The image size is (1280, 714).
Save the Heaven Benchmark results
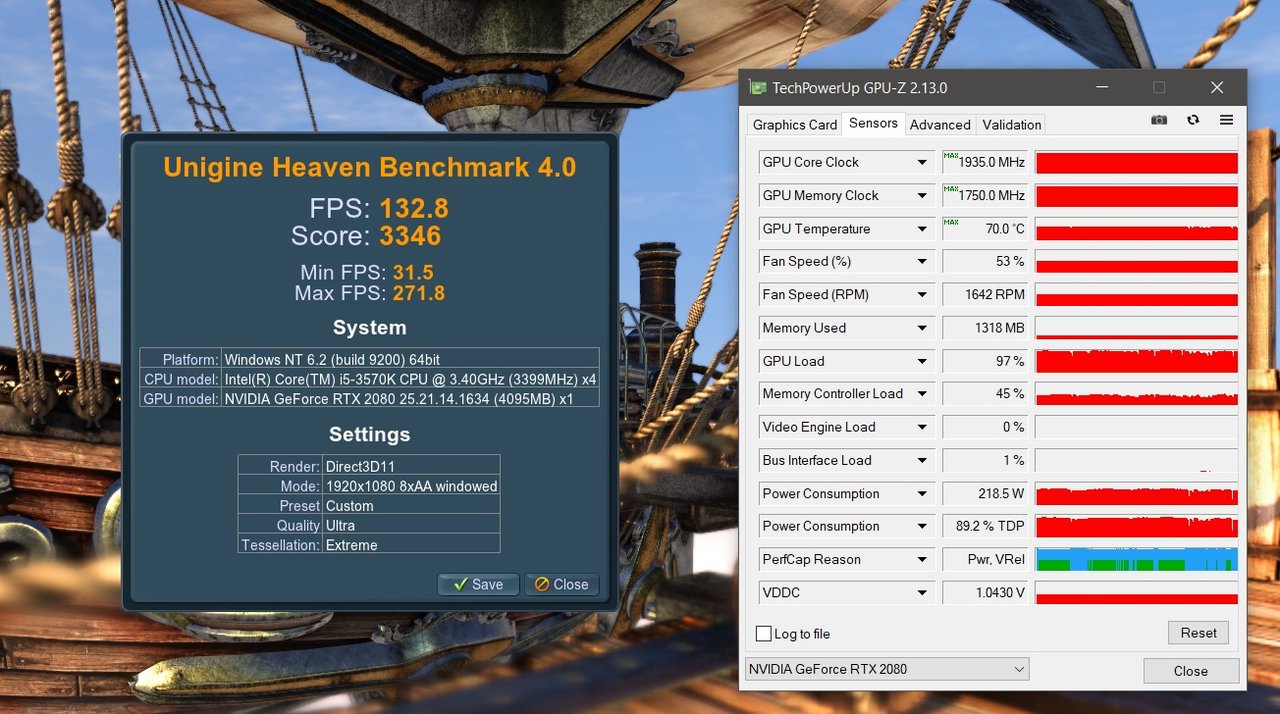[x=478, y=584]
